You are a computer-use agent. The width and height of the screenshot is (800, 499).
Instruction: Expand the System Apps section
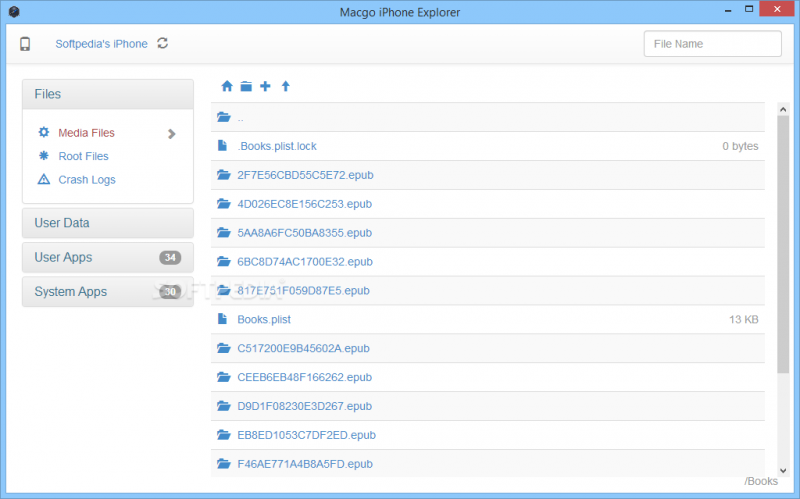108,292
